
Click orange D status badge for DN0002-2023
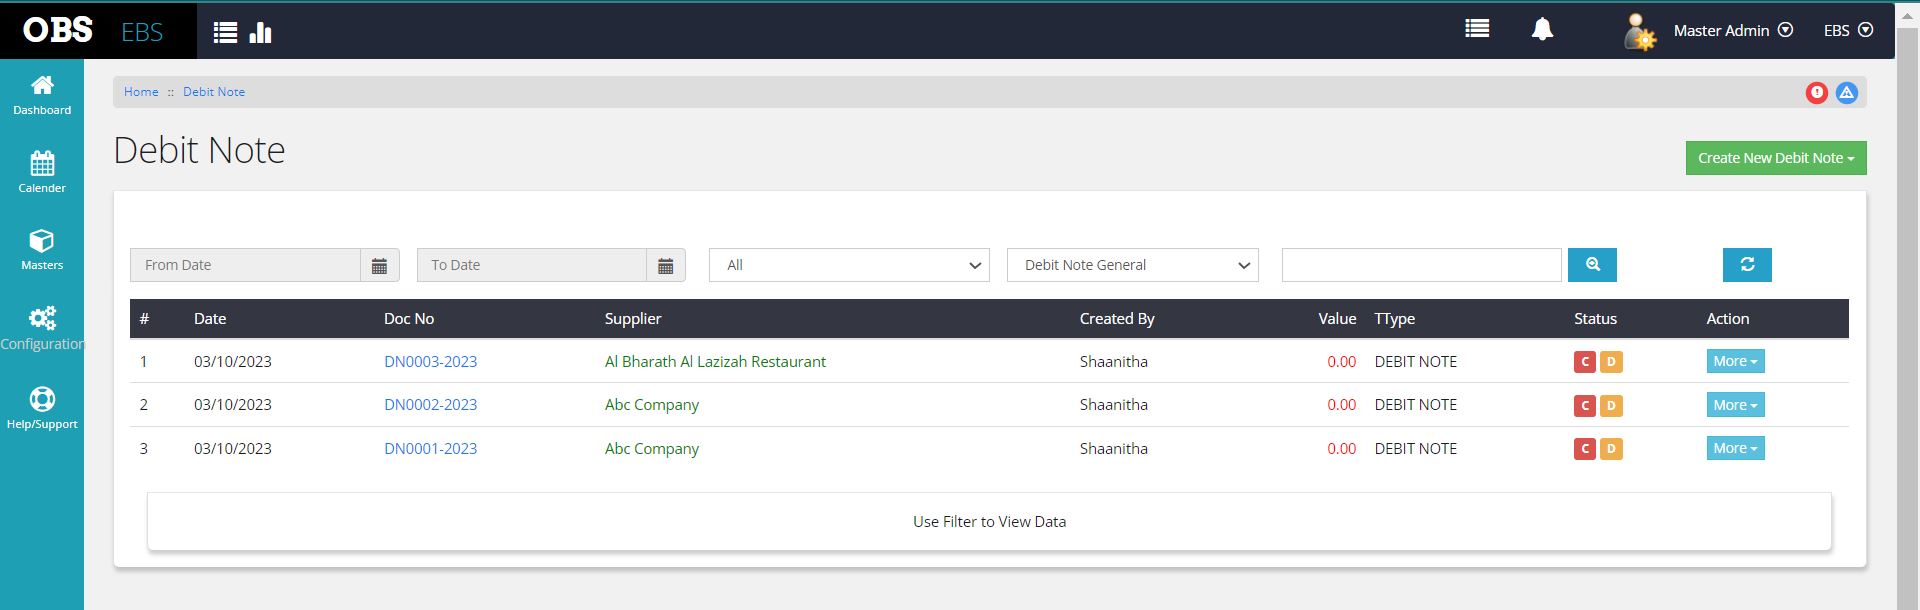click(1611, 406)
